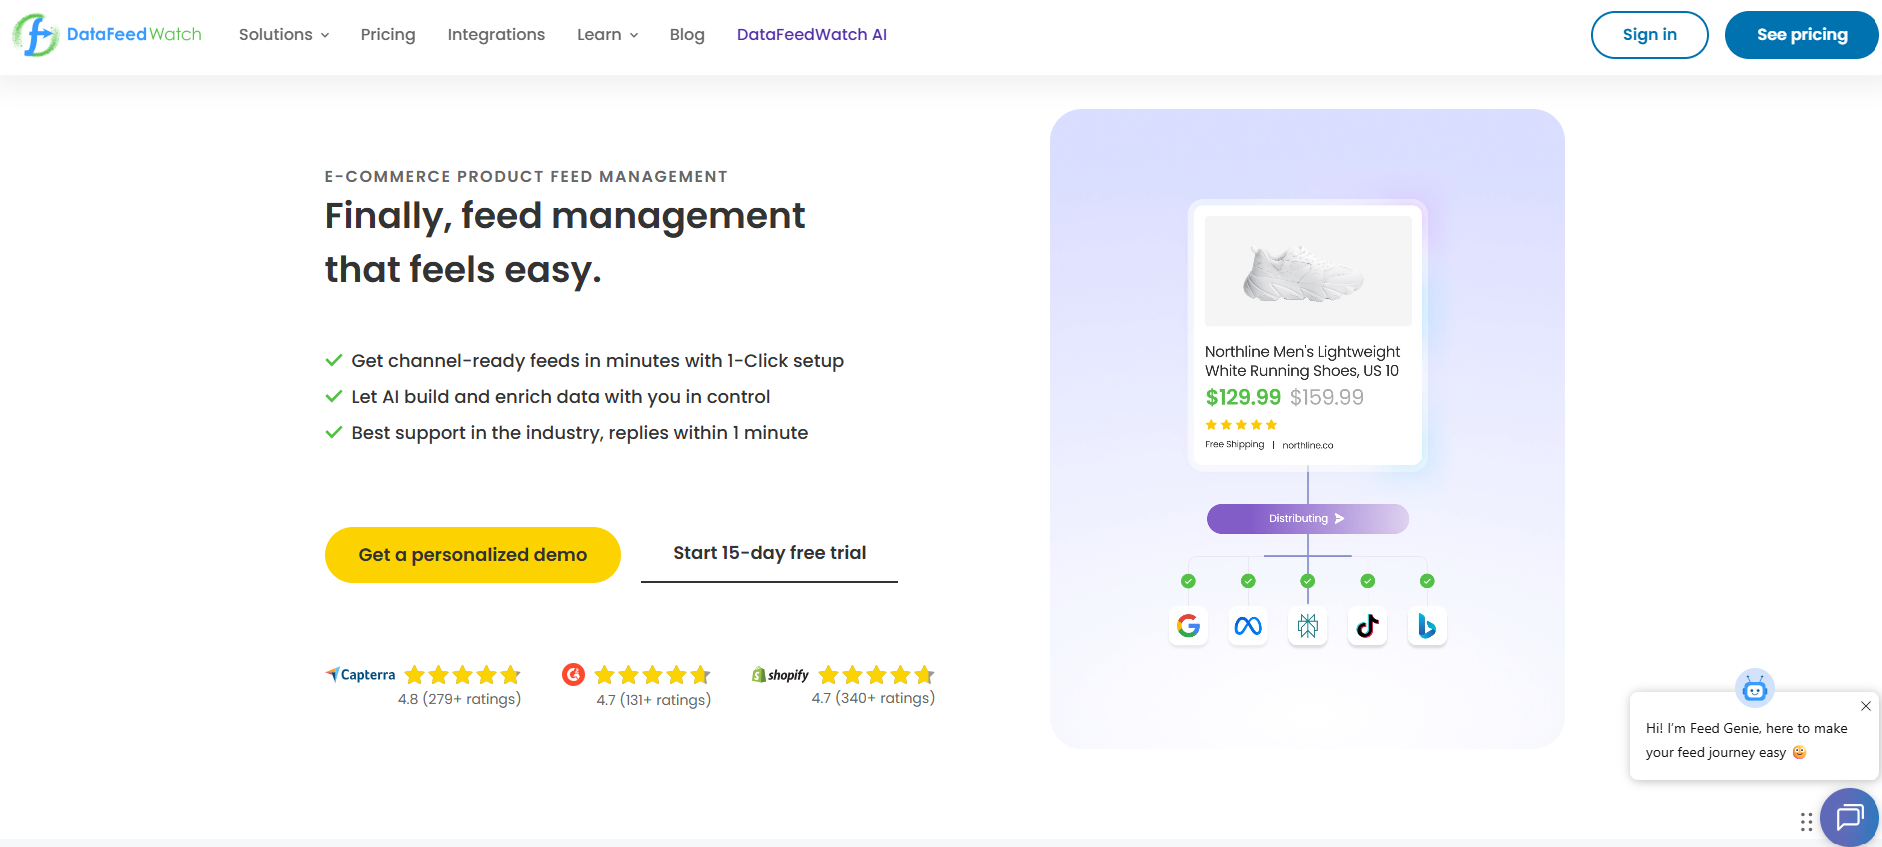The height and width of the screenshot is (847, 1882).
Task: Click the Feed Genie robot avatar
Action: click(1755, 688)
